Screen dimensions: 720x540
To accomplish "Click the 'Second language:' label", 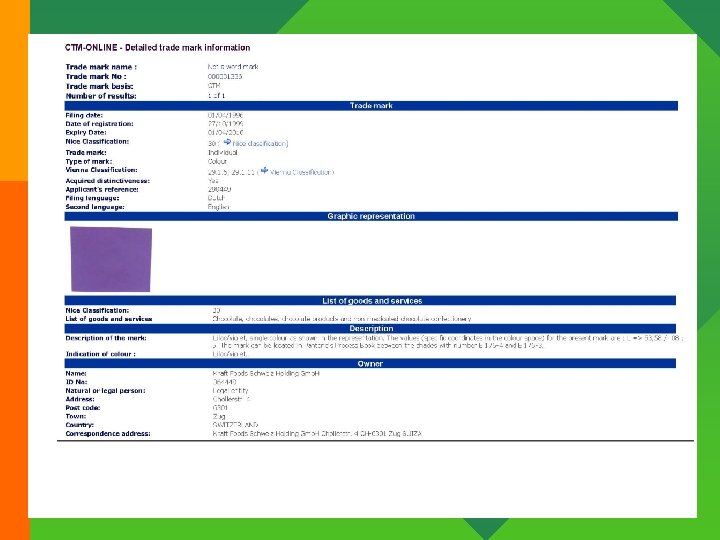I will pos(95,207).
